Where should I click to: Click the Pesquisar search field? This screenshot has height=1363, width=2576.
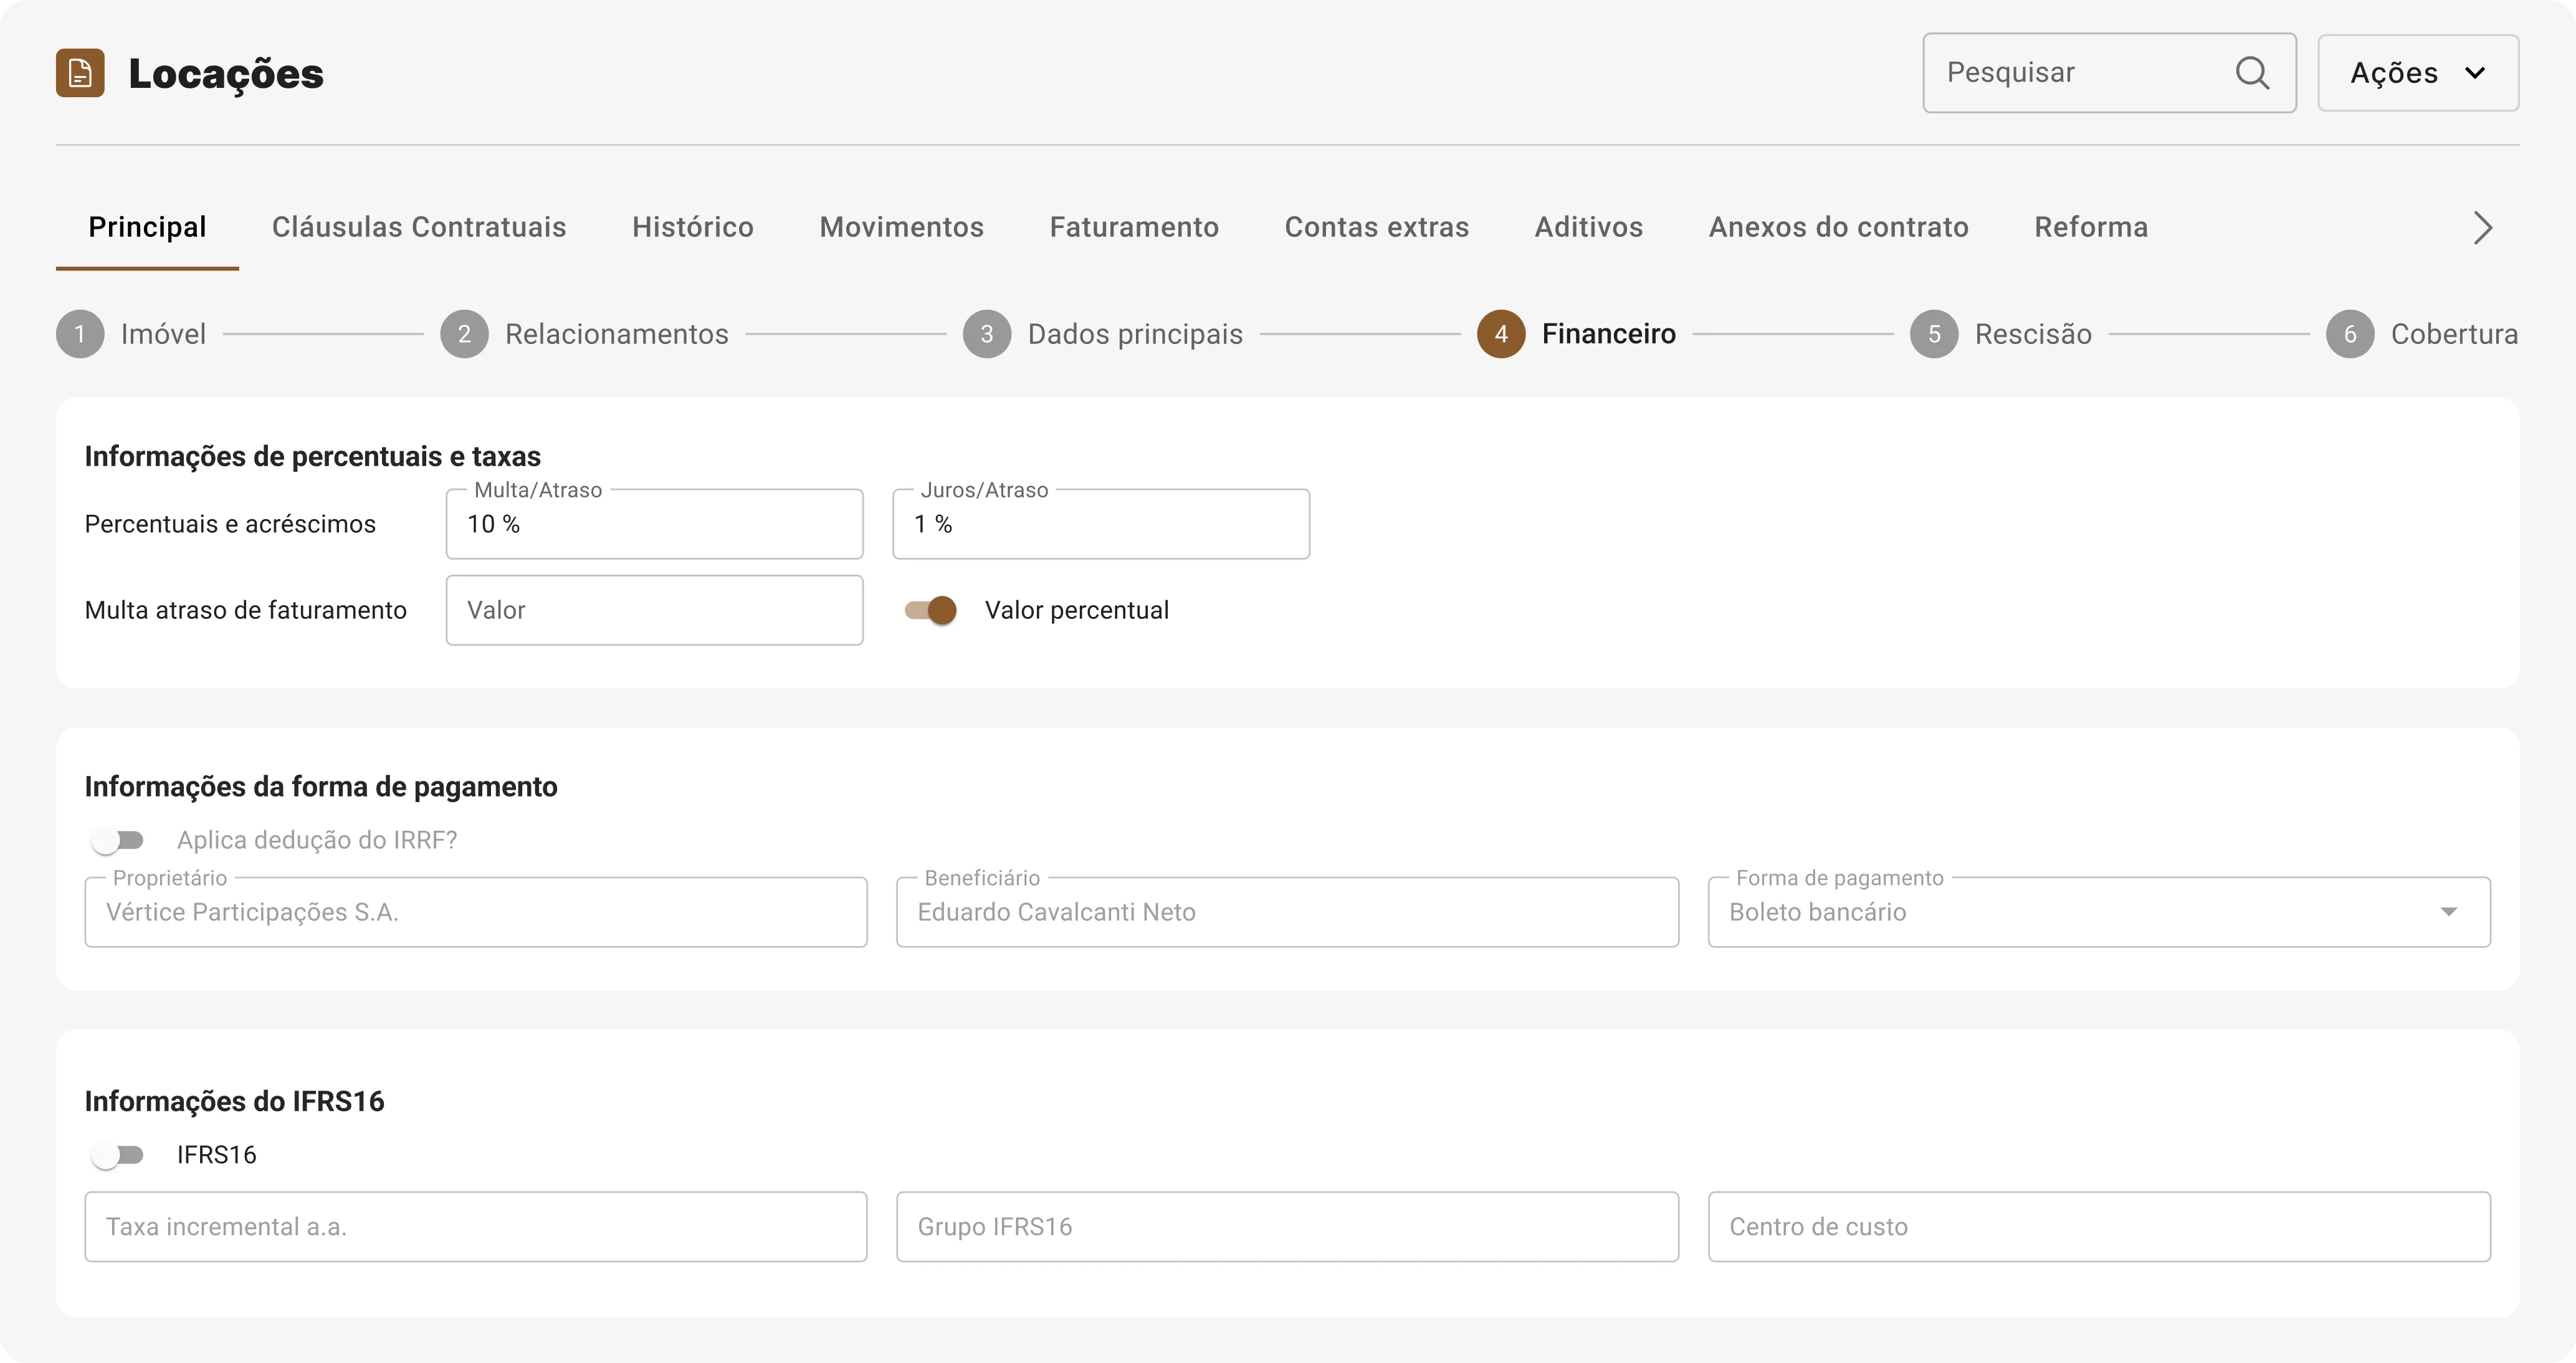point(2109,73)
